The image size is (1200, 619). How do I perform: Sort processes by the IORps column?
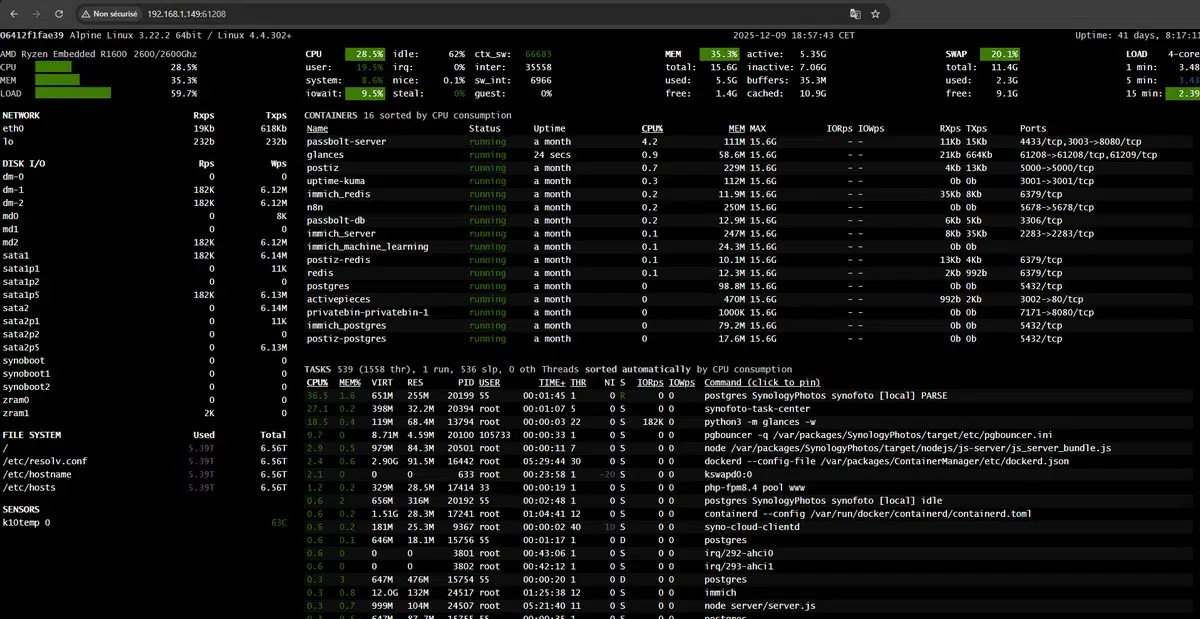click(649, 382)
